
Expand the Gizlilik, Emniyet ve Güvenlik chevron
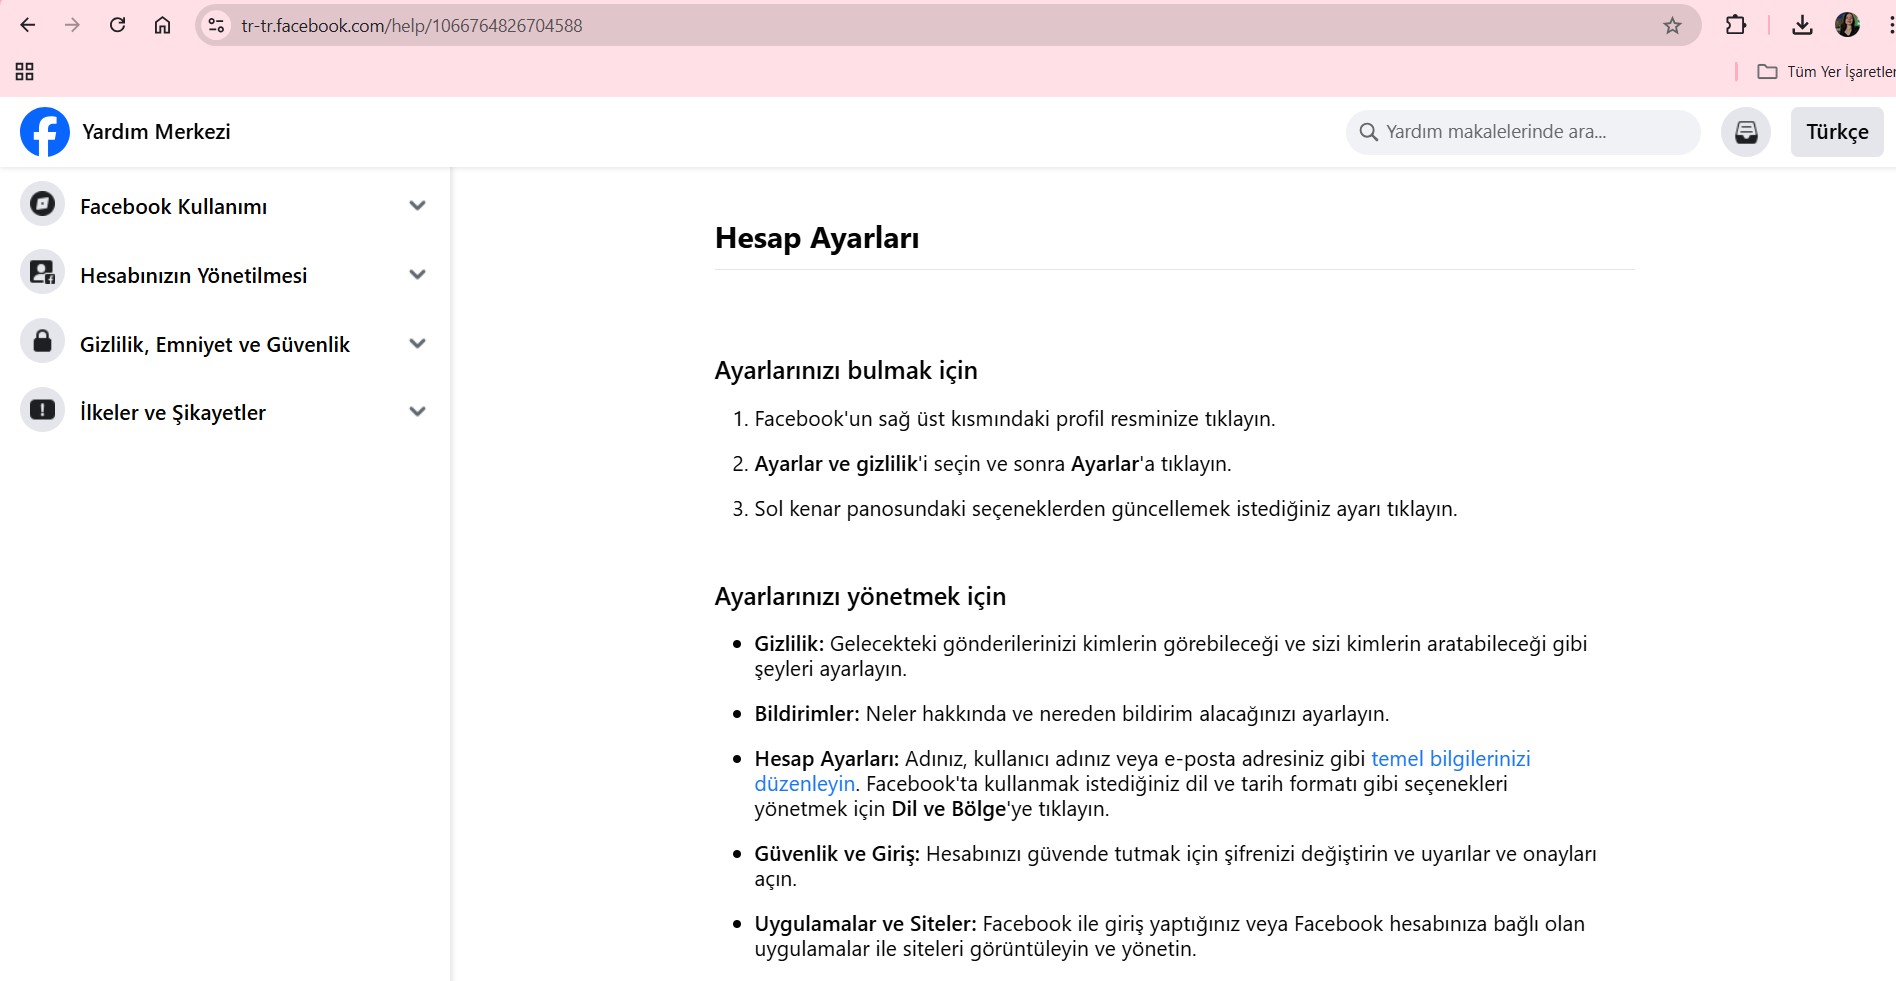[x=418, y=344]
